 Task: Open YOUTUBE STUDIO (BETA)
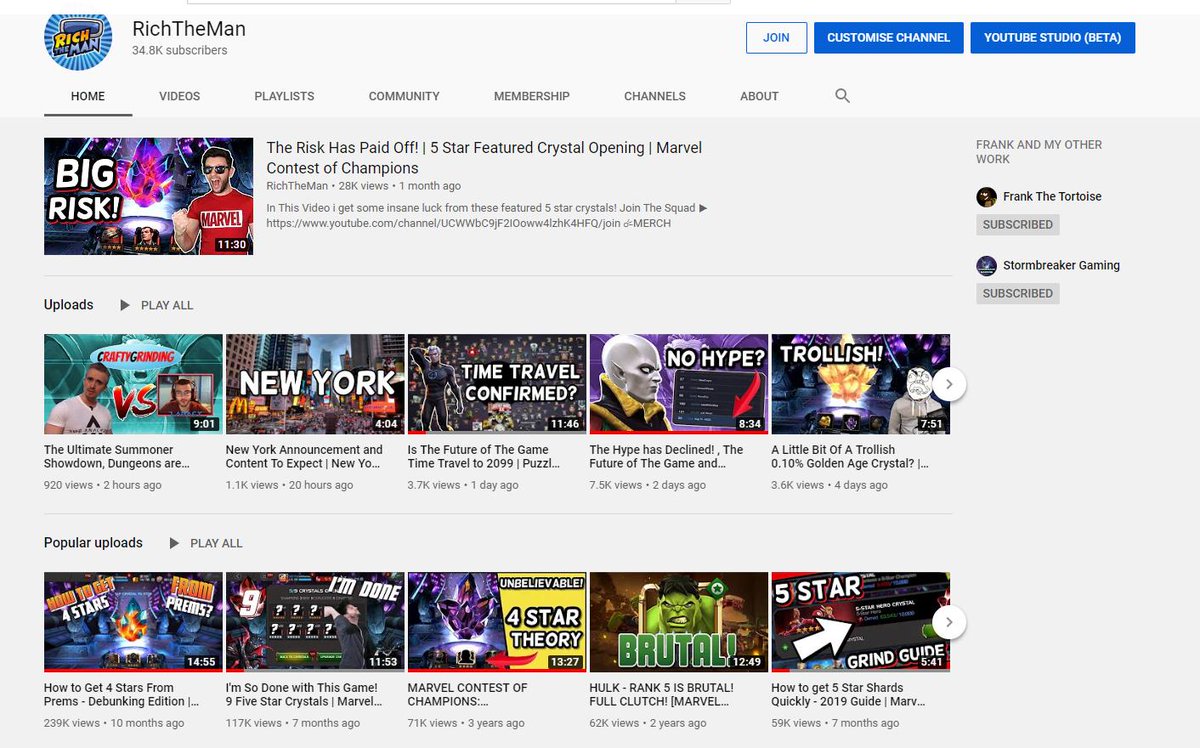[x=1052, y=38]
